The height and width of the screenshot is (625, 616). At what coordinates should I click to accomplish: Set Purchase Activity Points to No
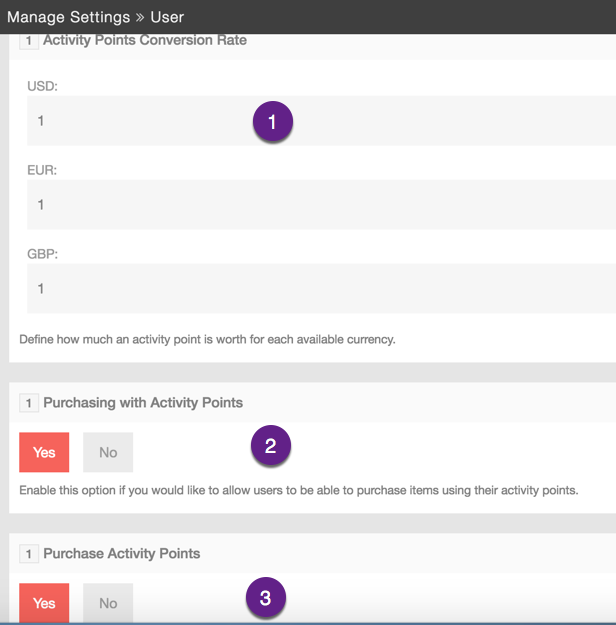(108, 603)
